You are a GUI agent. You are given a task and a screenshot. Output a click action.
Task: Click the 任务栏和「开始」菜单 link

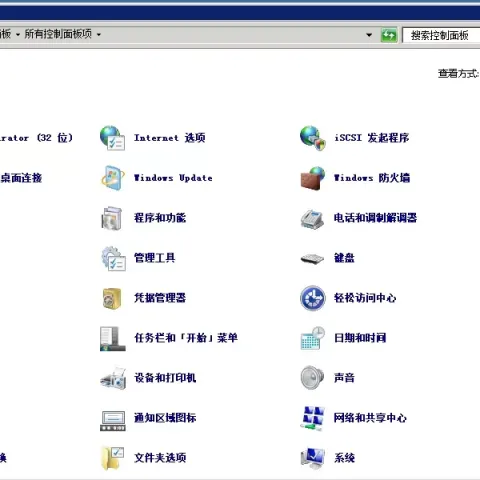[x=186, y=338]
